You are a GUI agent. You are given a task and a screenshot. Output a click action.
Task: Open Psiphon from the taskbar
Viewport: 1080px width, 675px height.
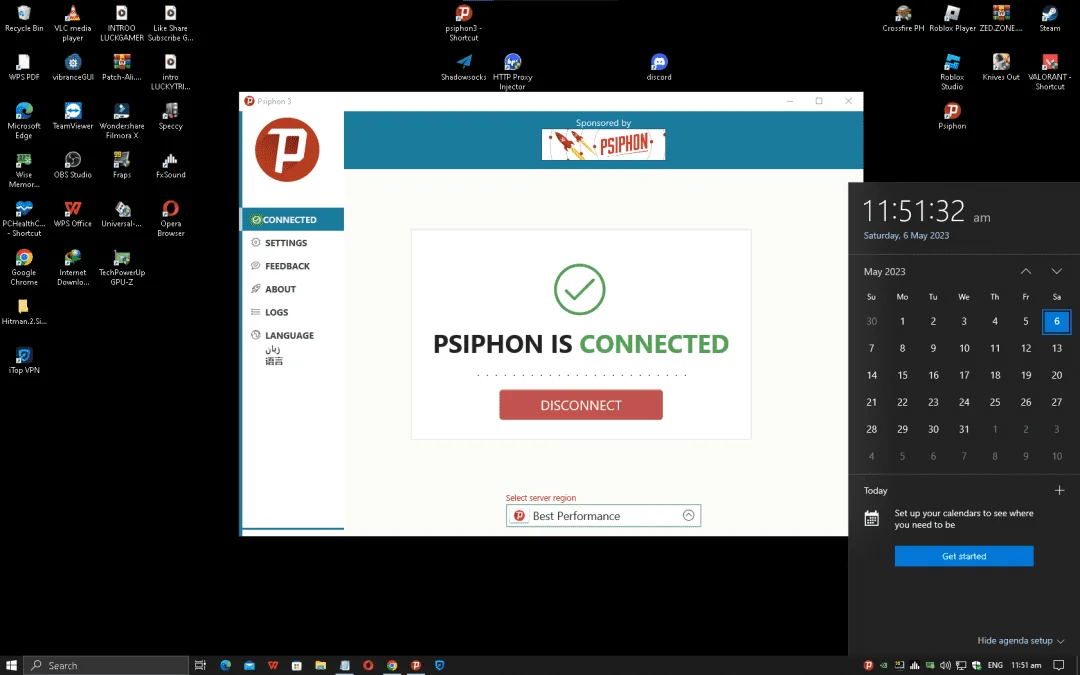tap(415, 665)
